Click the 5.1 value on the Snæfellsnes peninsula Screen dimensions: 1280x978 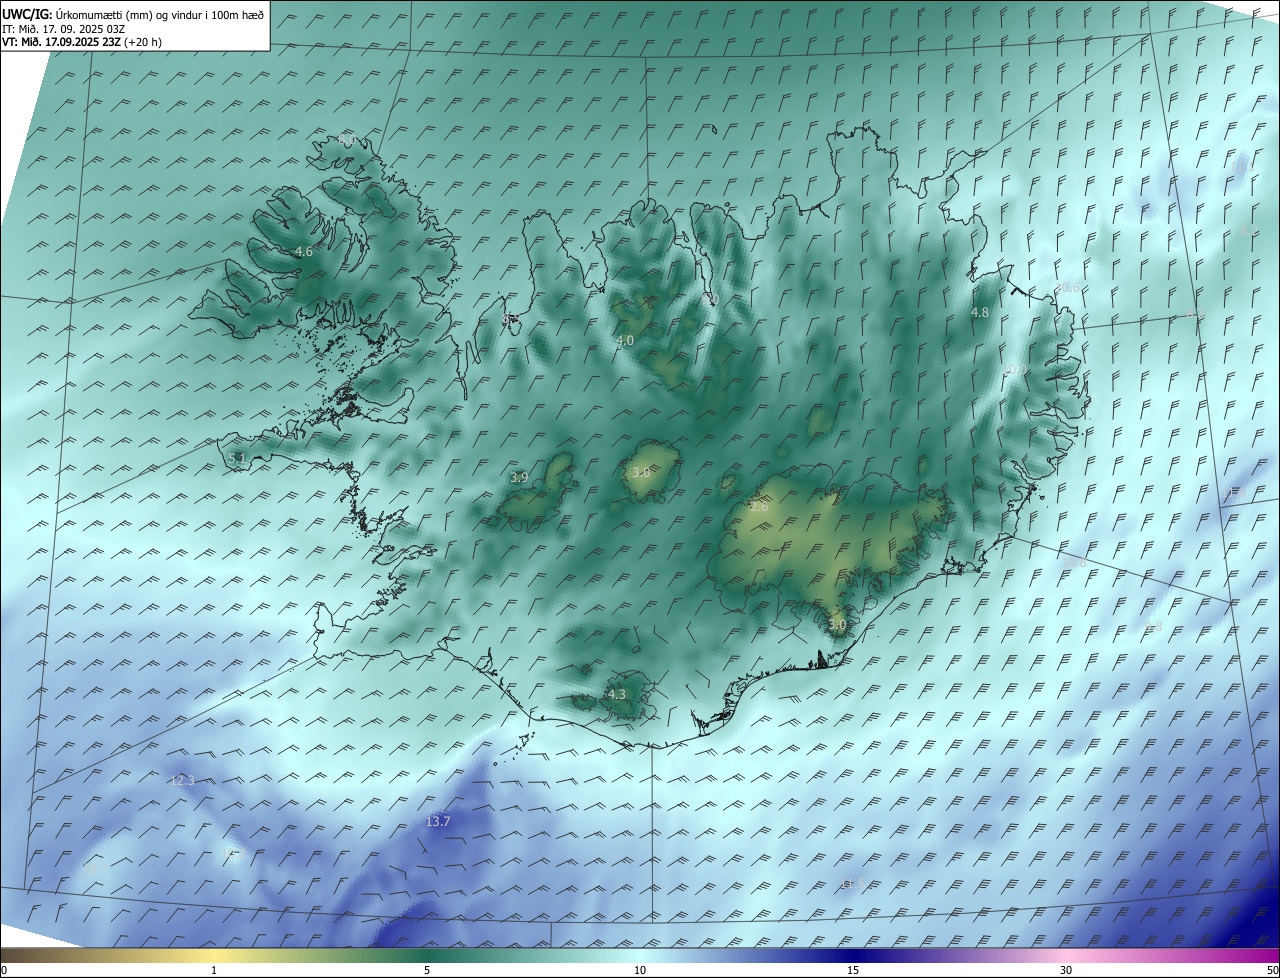point(237,459)
